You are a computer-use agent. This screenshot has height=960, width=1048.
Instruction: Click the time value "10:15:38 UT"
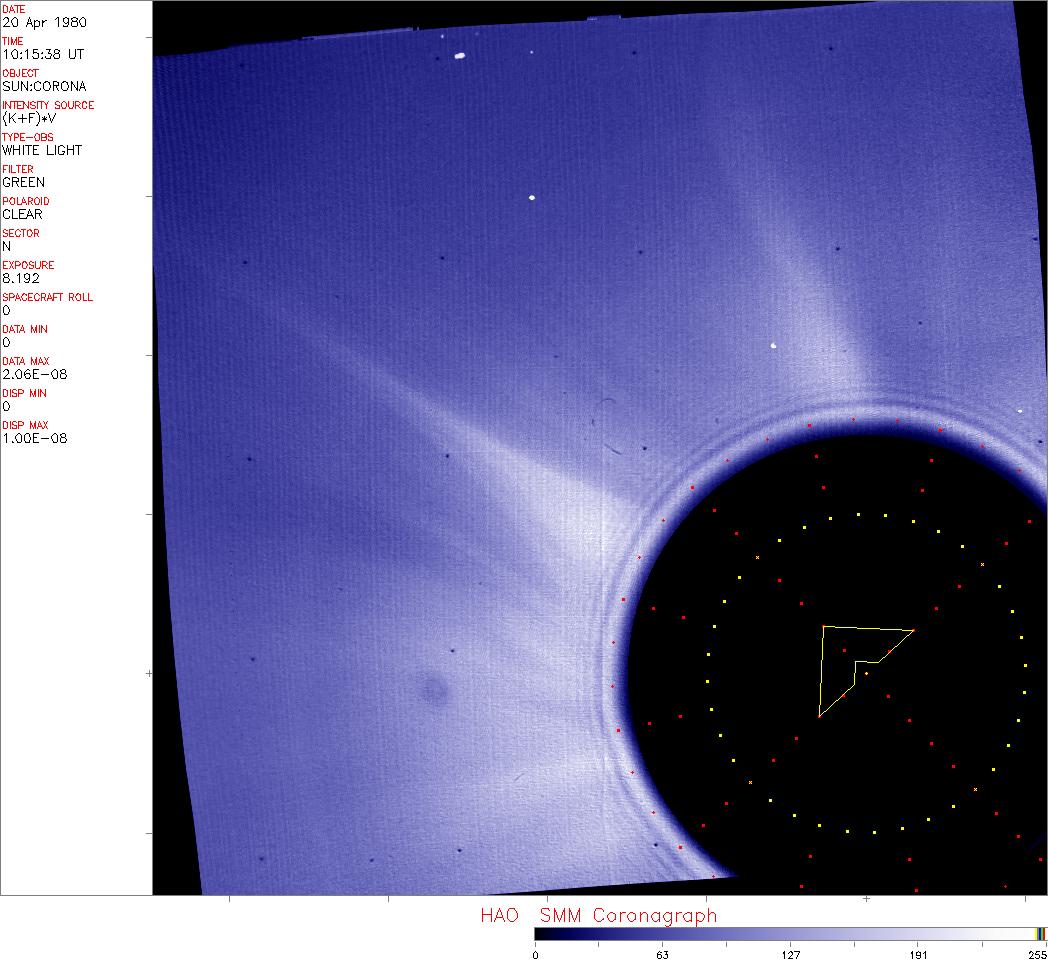pos(42,54)
